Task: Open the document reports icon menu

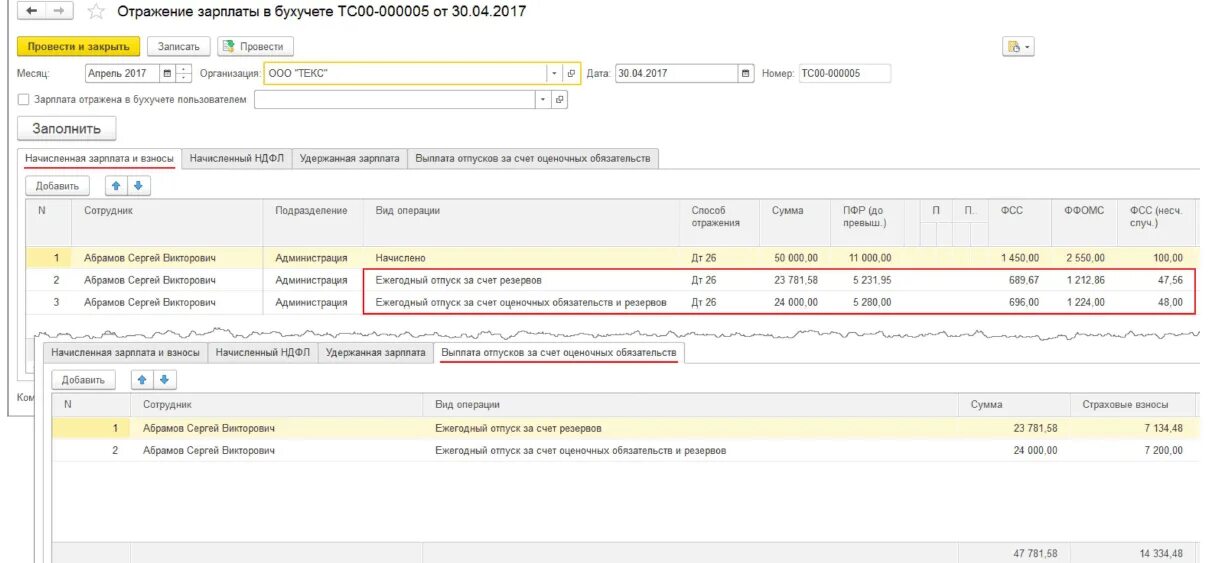Action: point(1019,46)
